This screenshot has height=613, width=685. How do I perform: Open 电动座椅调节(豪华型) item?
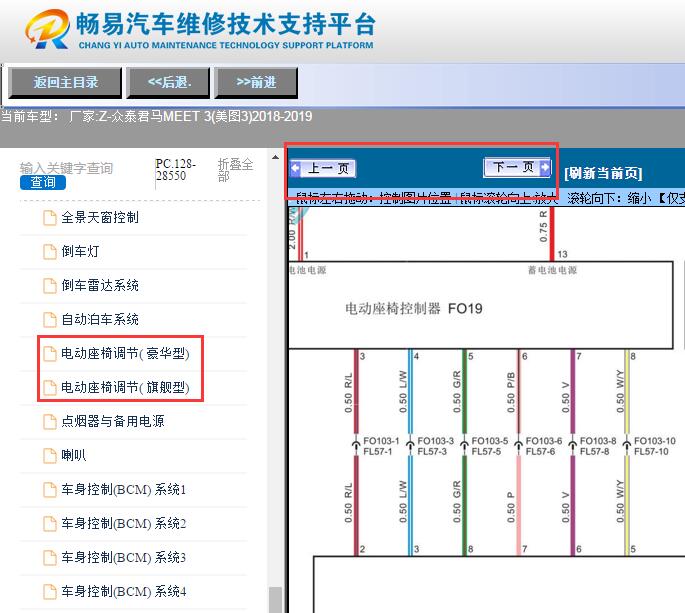point(125,353)
